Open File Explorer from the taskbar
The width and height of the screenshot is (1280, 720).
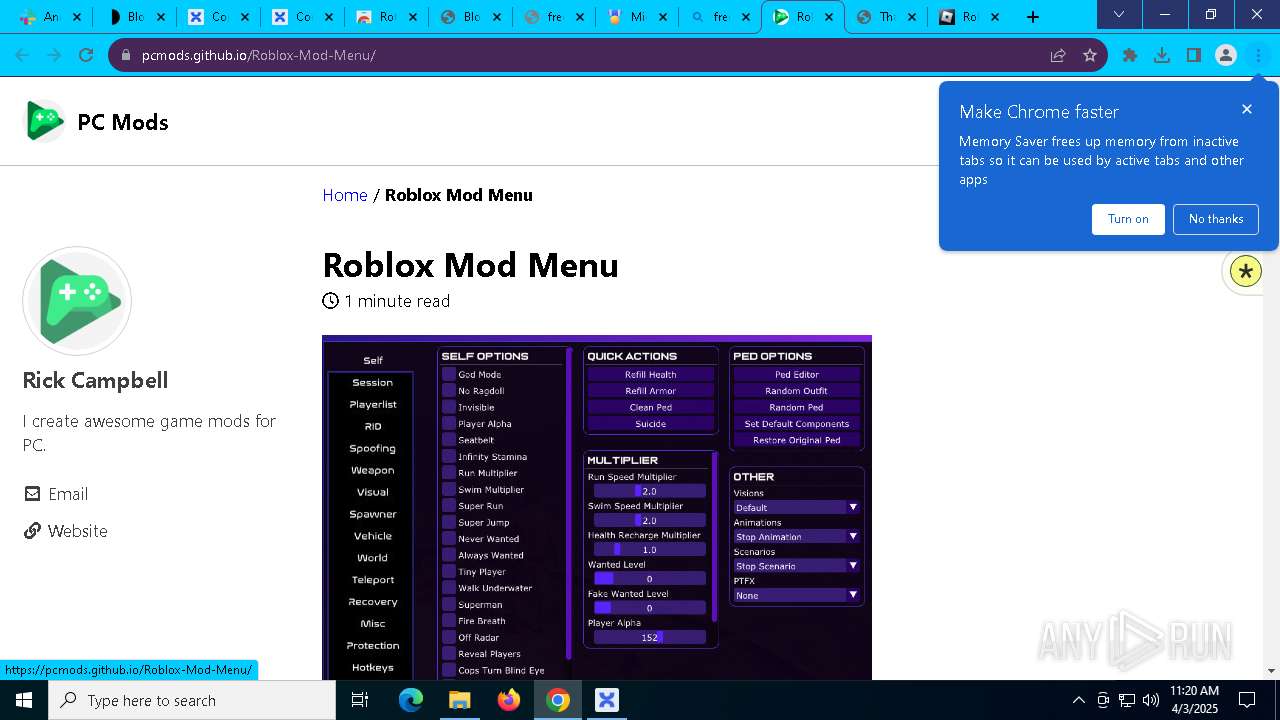point(459,700)
